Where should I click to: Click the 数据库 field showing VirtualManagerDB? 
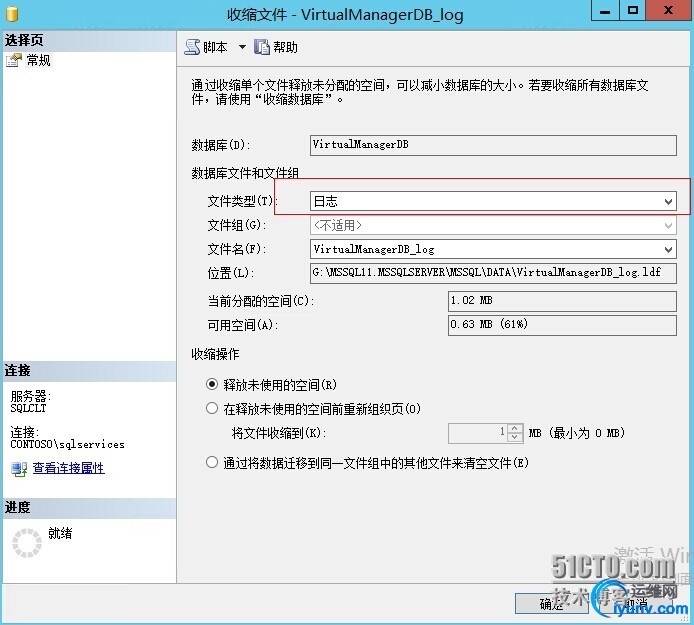coord(493,145)
